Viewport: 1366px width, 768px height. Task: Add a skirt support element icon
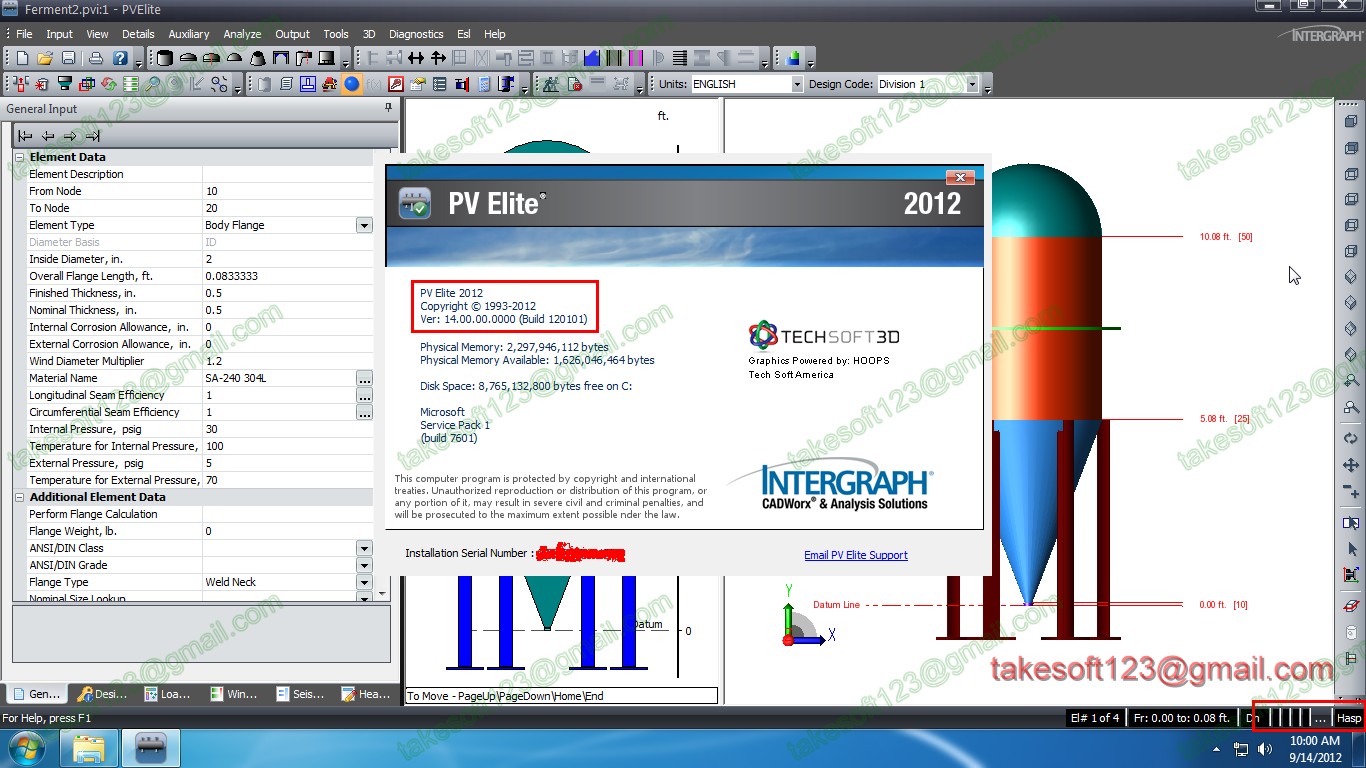[x=327, y=58]
